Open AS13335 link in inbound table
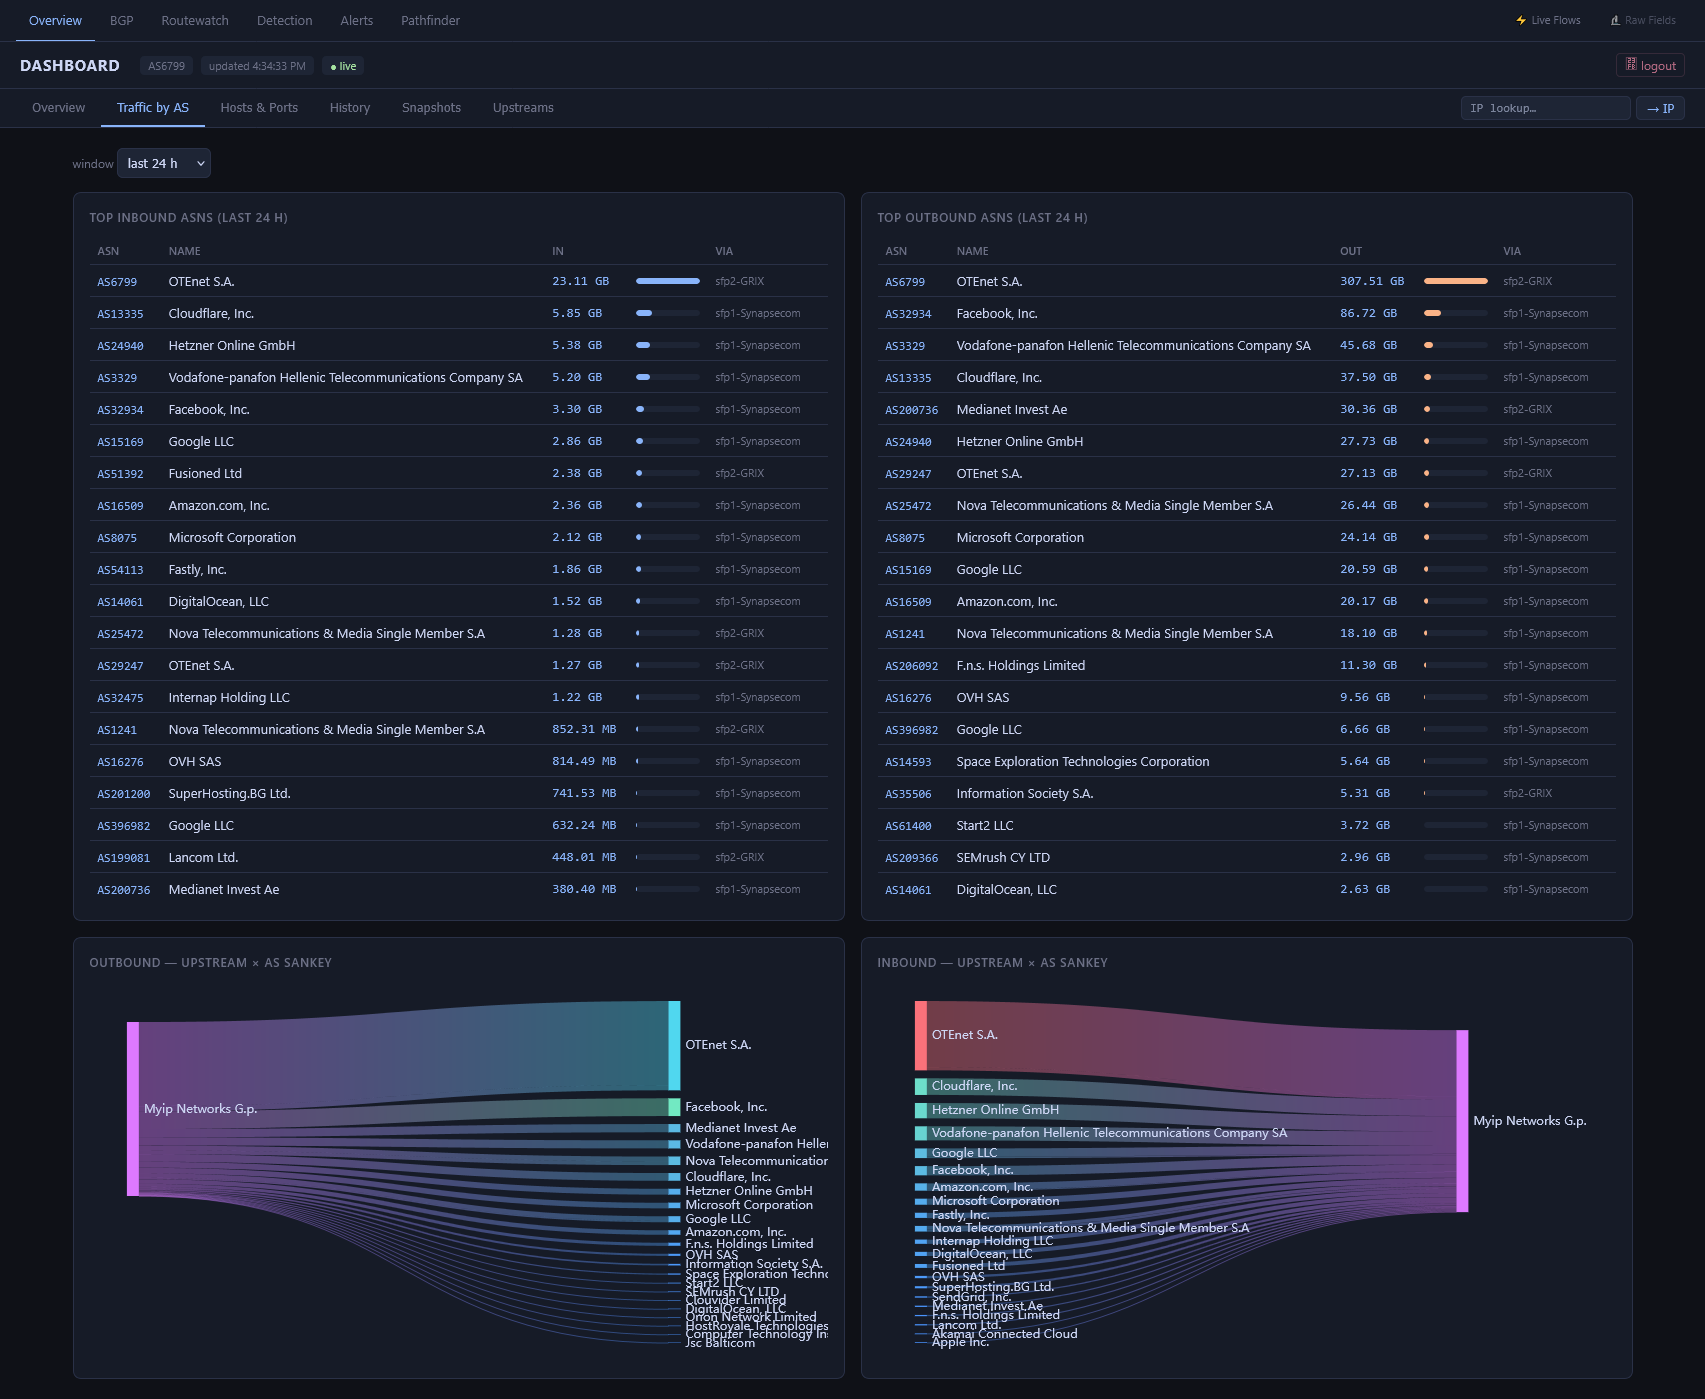 click(x=120, y=314)
